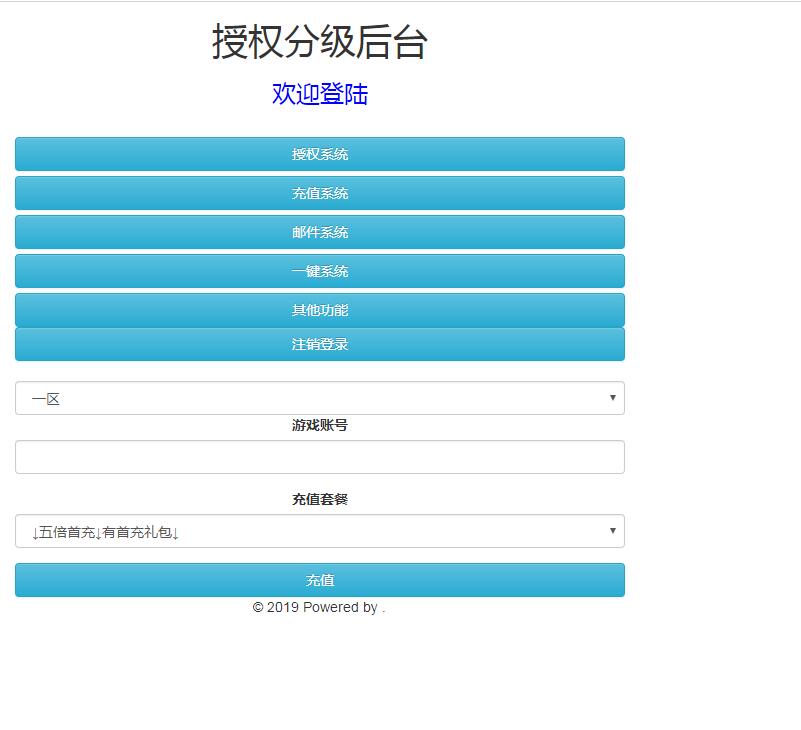Click the 欢迎登陆 link
Screen dimensions: 801x730
320,94
